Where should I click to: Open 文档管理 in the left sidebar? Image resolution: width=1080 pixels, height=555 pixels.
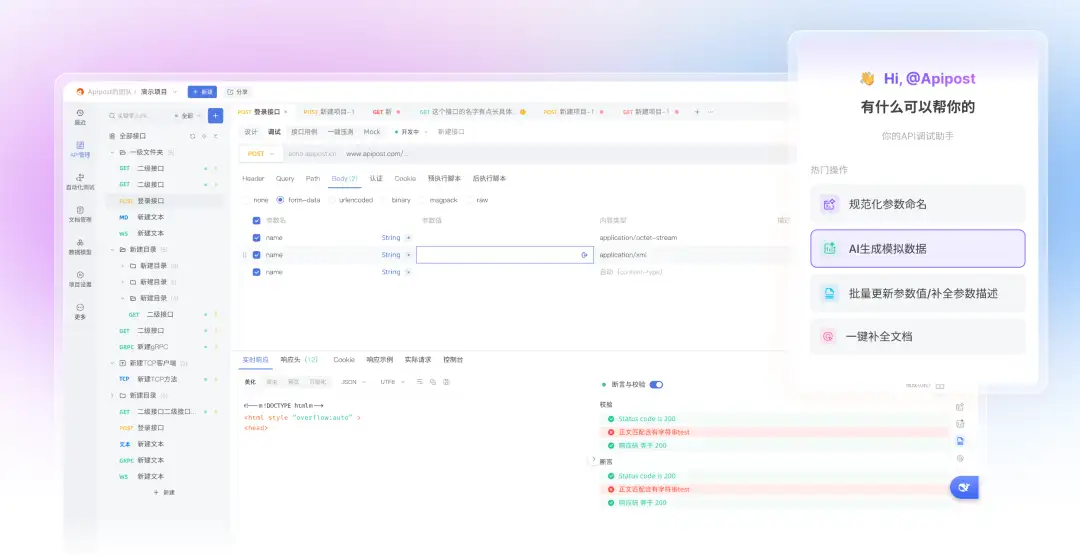(x=80, y=213)
